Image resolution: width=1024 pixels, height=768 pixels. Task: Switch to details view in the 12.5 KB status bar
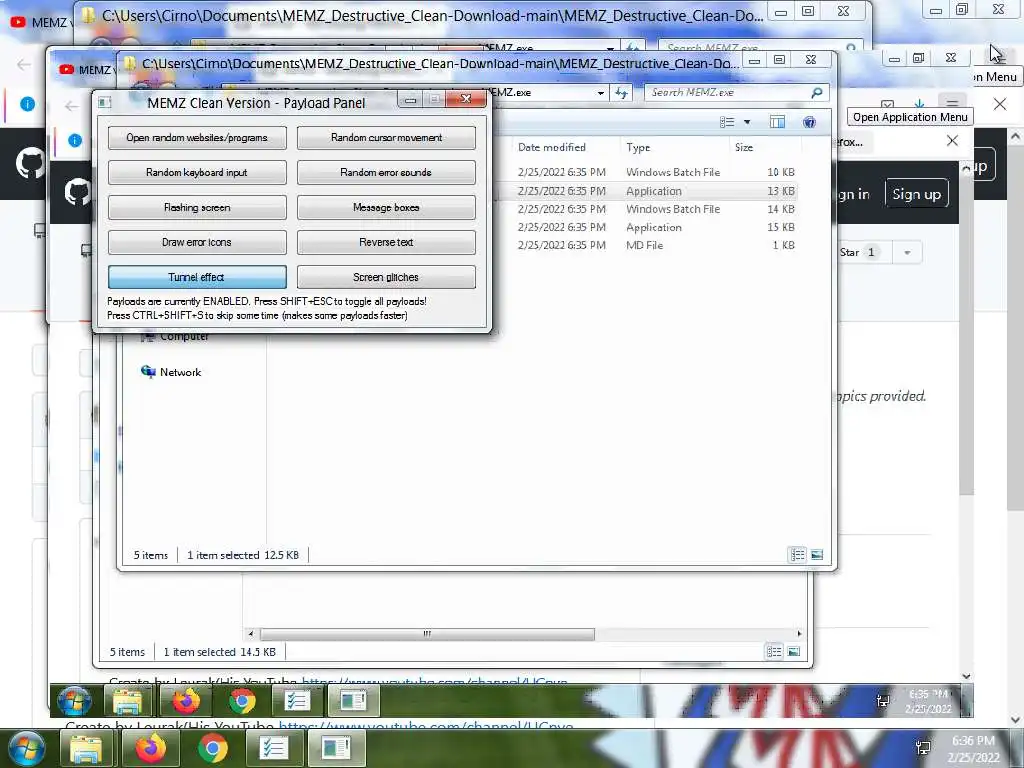pyautogui.click(x=797, y=555)
